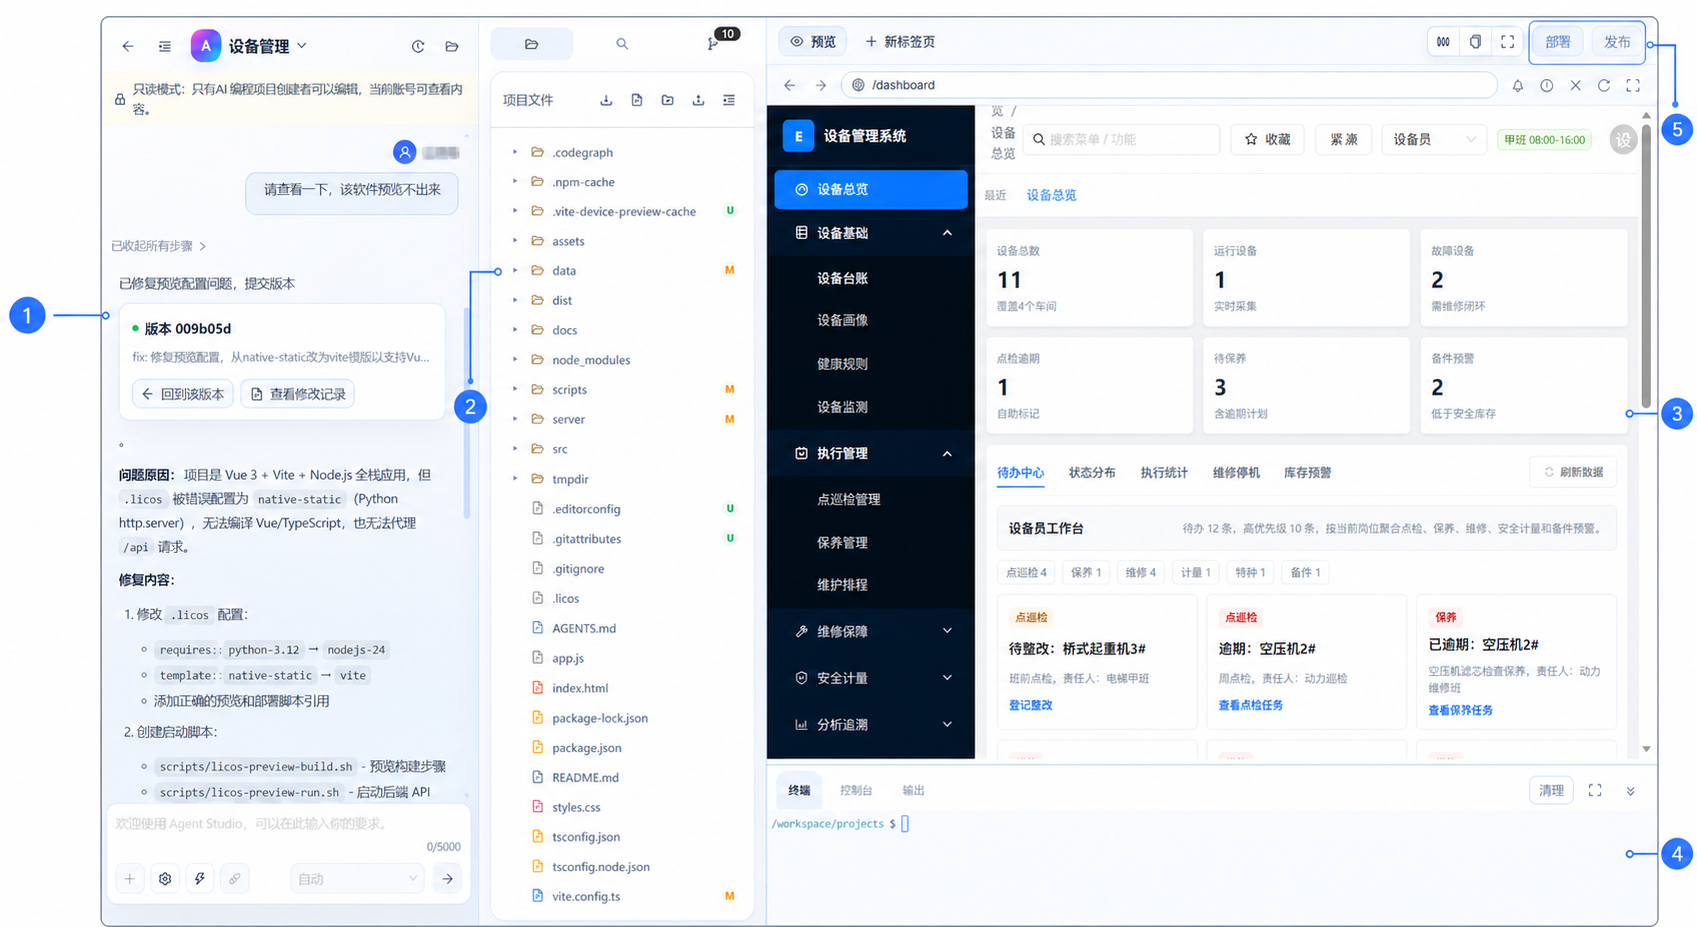
Task: Click the 清理 terminal button
Action: [x=1551, y=791]
